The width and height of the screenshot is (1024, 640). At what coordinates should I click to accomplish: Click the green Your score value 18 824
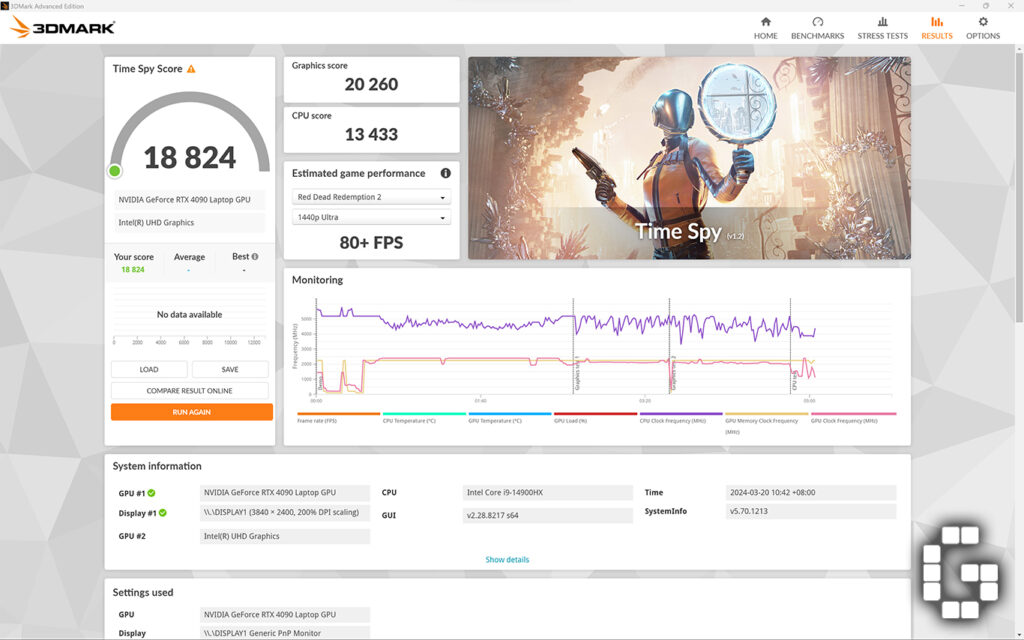click(x=133, y=270)
